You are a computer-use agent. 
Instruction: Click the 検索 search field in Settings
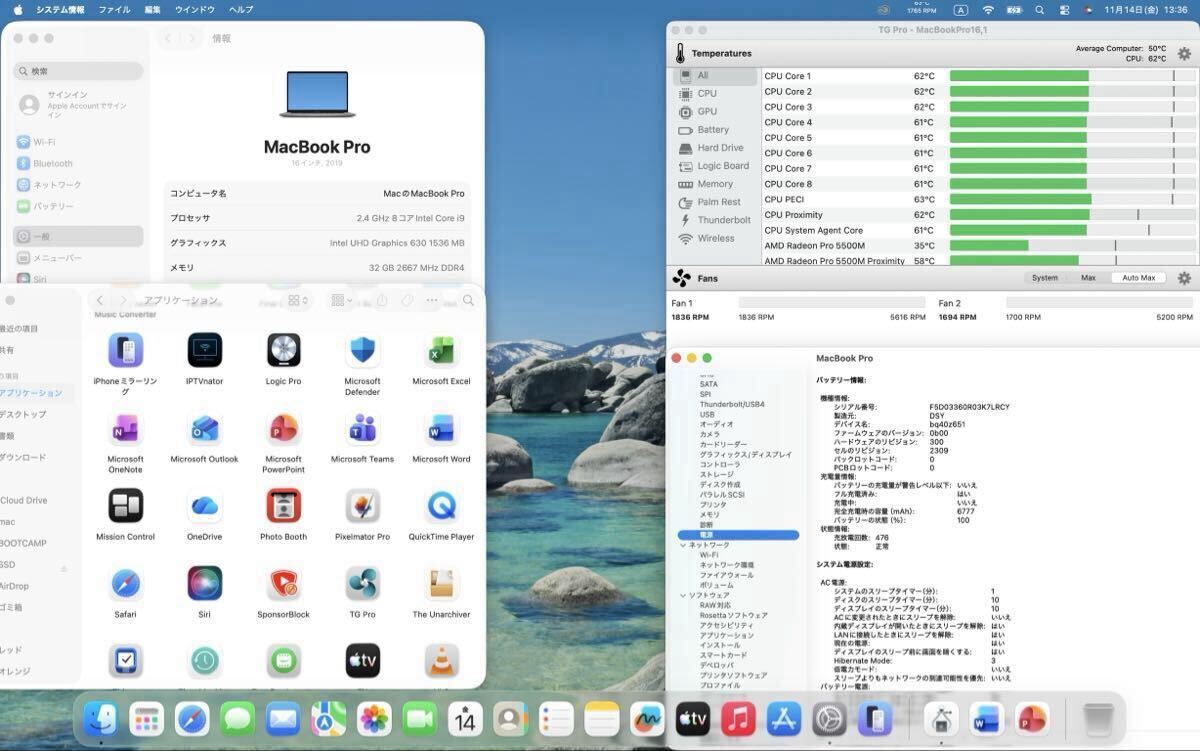point(80,72)
